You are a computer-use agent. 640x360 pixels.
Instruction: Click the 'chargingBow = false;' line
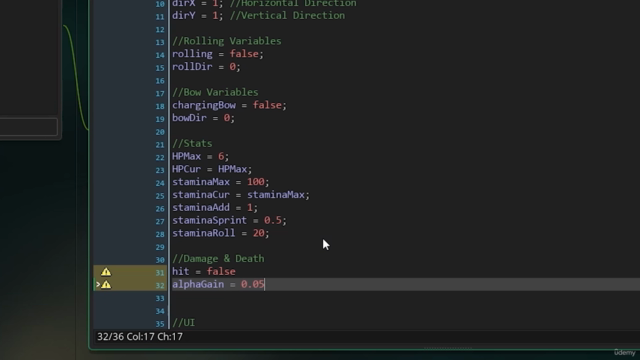point(229,105)
